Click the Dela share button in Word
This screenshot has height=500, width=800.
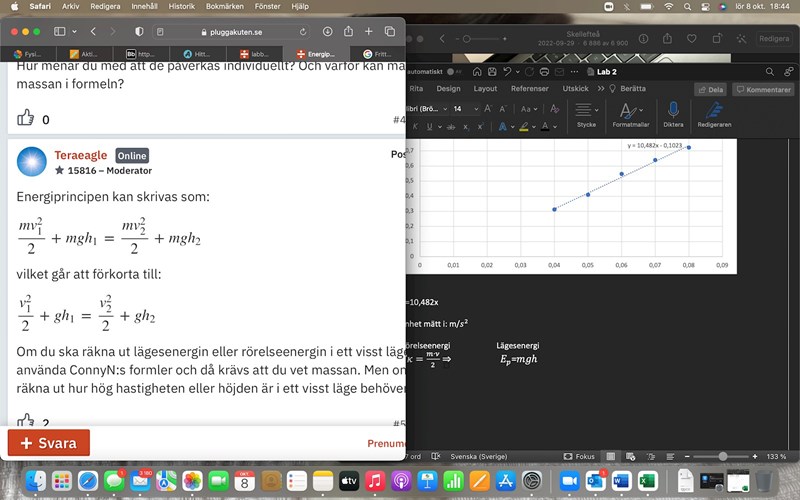[711, 89]
